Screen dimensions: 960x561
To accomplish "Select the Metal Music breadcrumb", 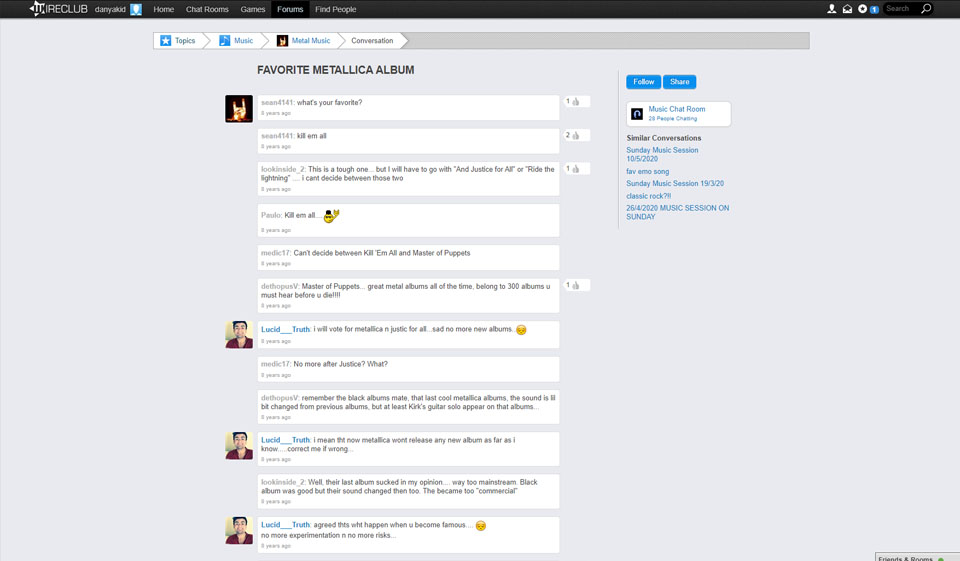I will (x=310, y=41).
